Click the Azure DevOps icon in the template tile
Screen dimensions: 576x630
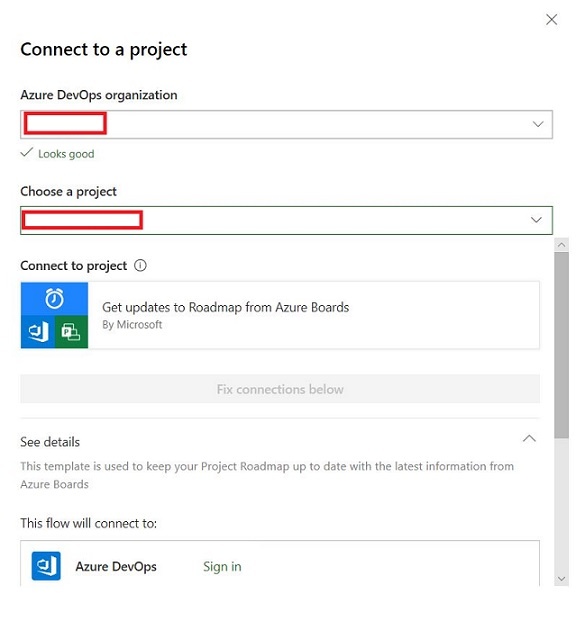(38, 331)
